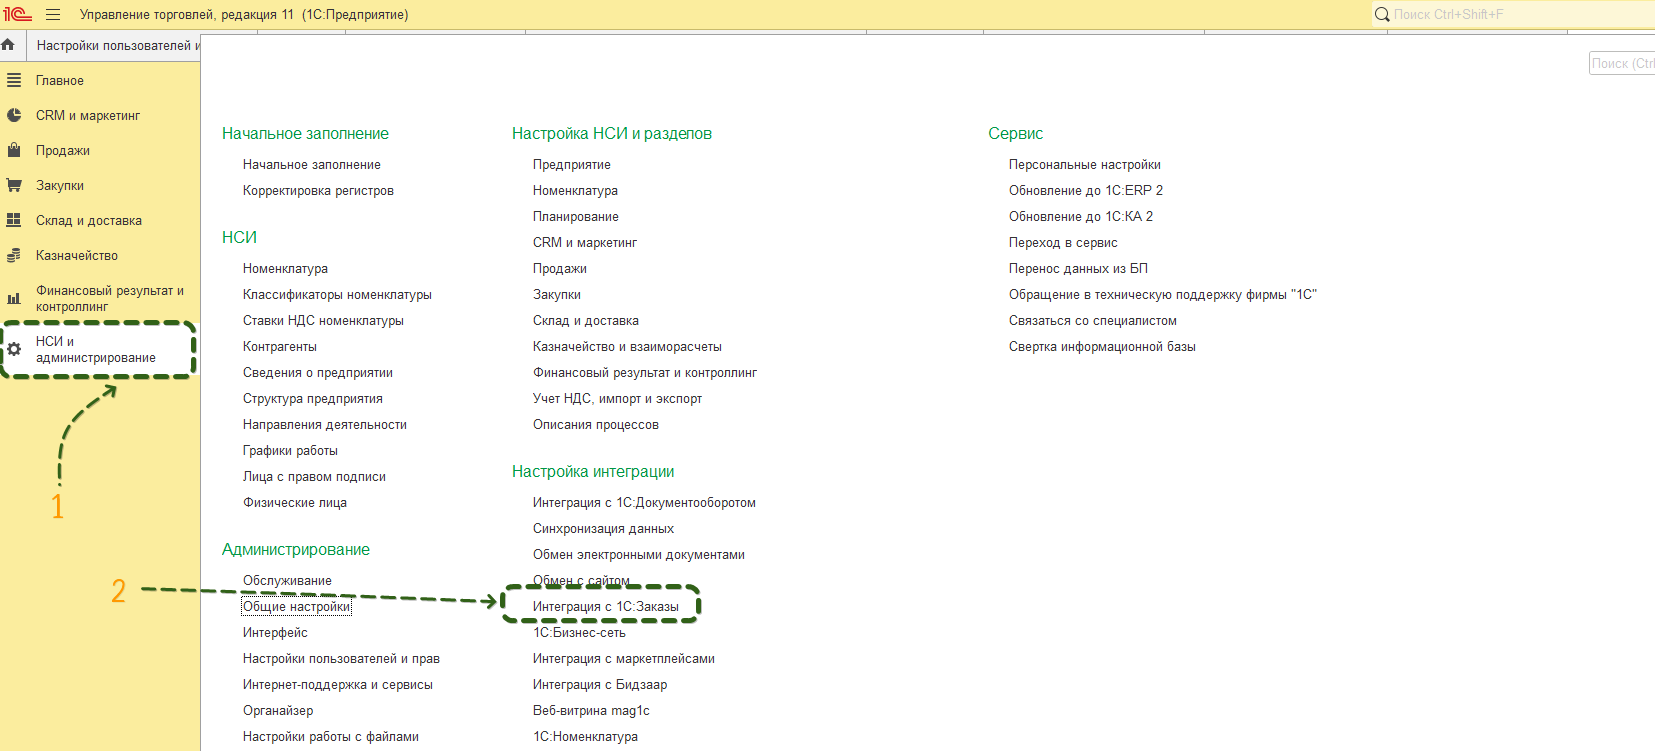Open Интеграция с 1С:Документооборотом

tap(644, 502)
